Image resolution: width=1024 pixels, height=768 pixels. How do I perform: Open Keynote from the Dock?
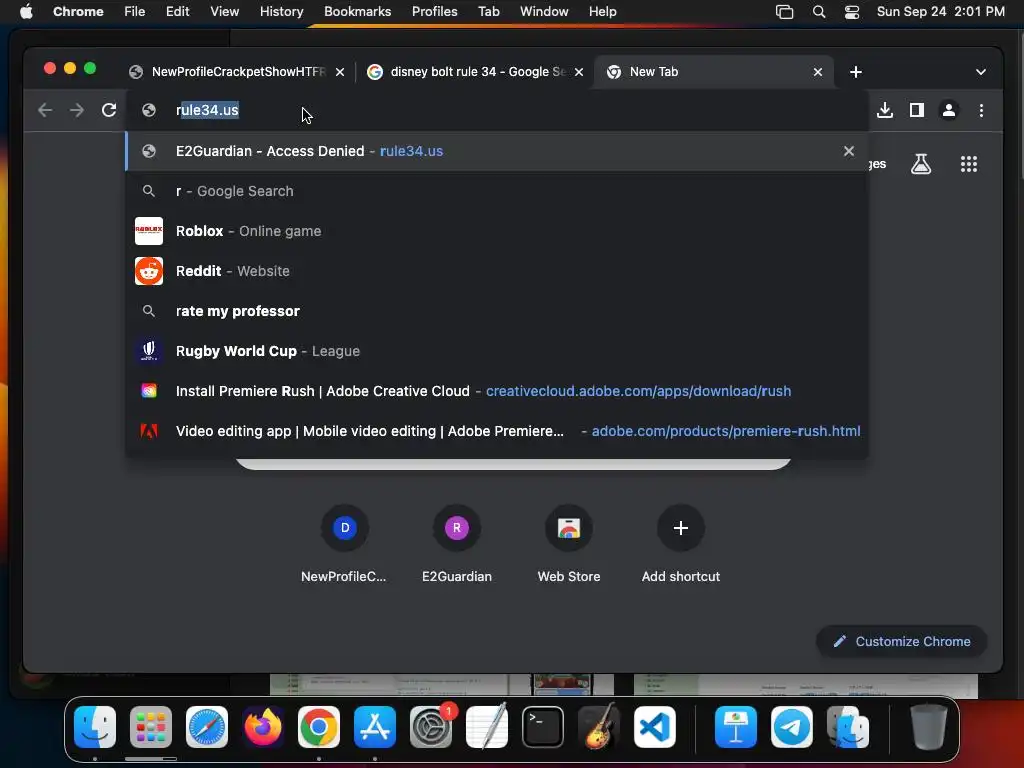[x=736, y=727]
